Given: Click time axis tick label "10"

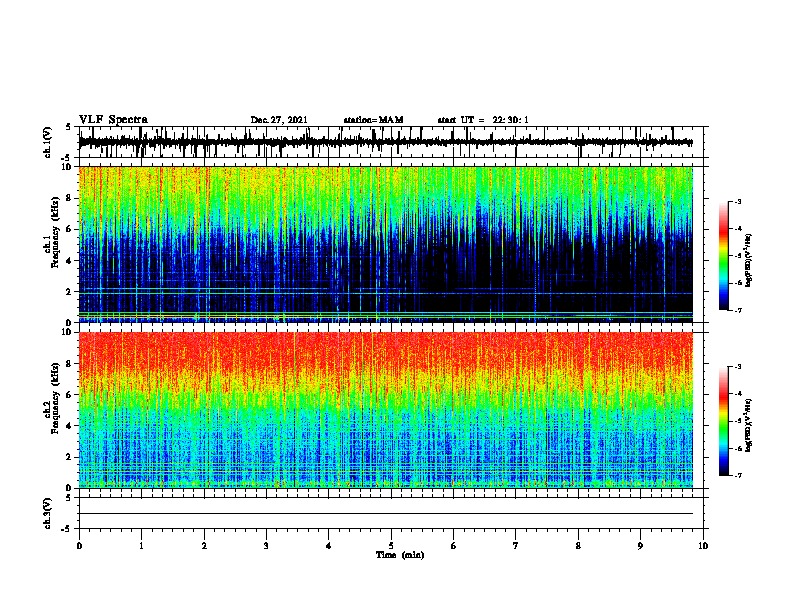Looking at the screenshot, I should tap(703, 546).
